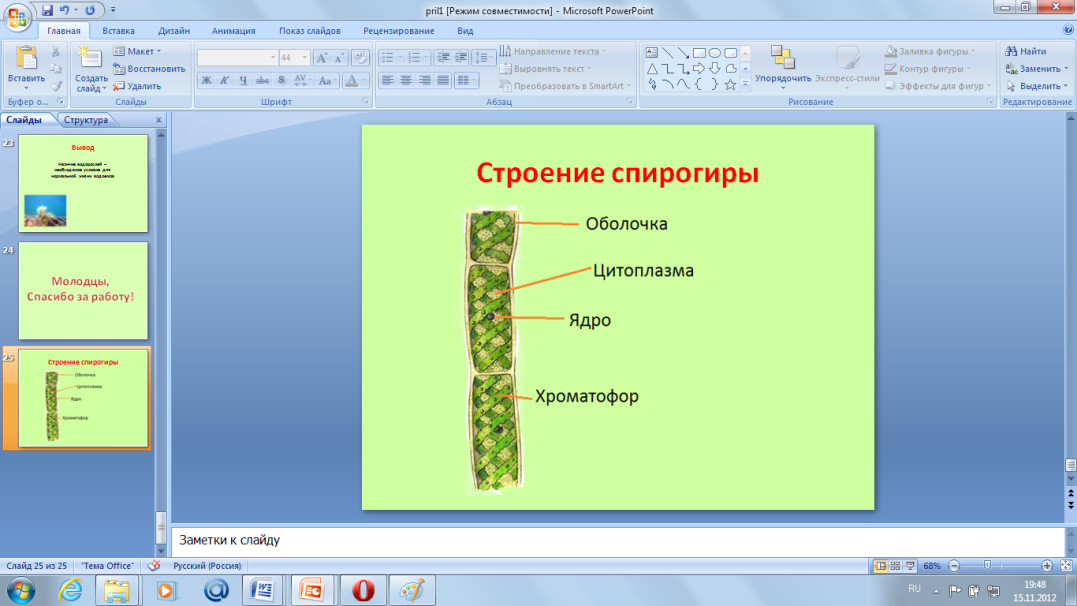The height and width of the screenshot is (606, 1077).
Task: Open the Animation (Анимация) ribbon tab
Action: coord(233,31)
